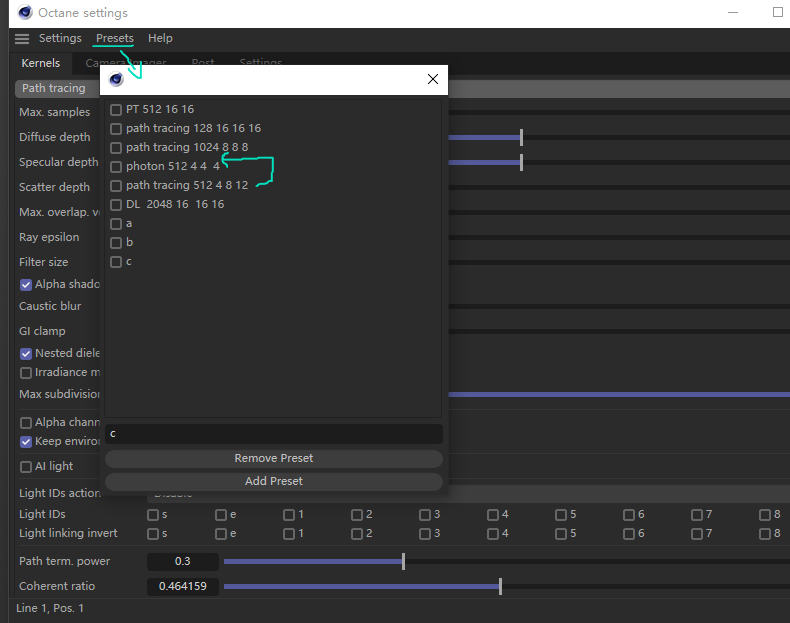Click the Max. samples label
This screenshot has width=790, height=623.
click(x=54, y=112)
